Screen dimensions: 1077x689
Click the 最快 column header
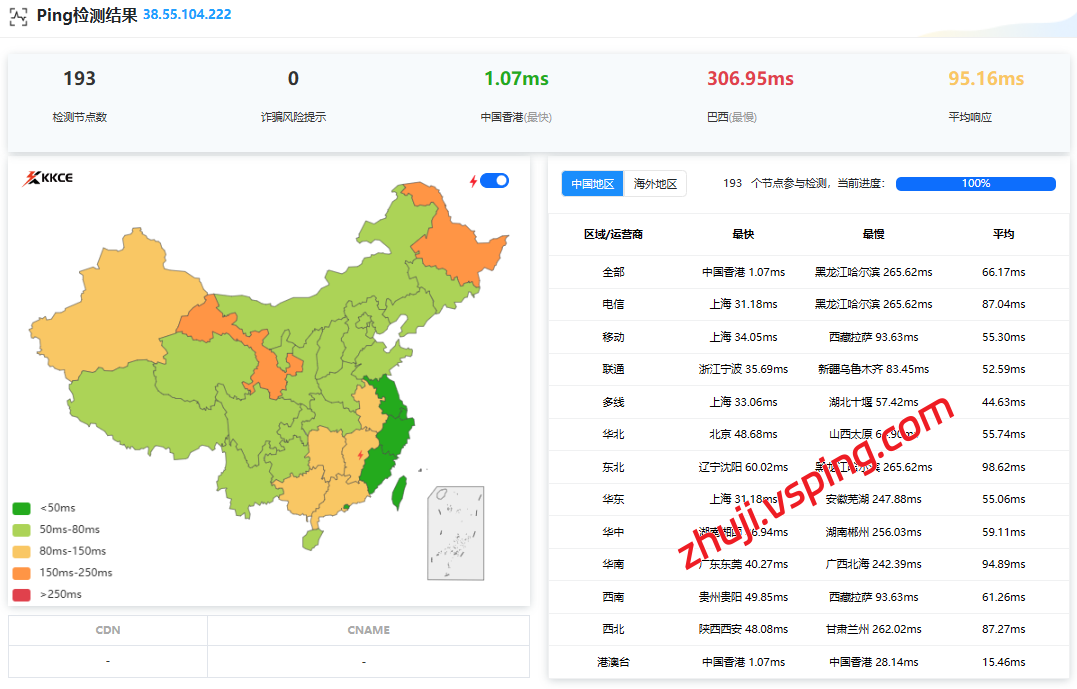(743, 234)
